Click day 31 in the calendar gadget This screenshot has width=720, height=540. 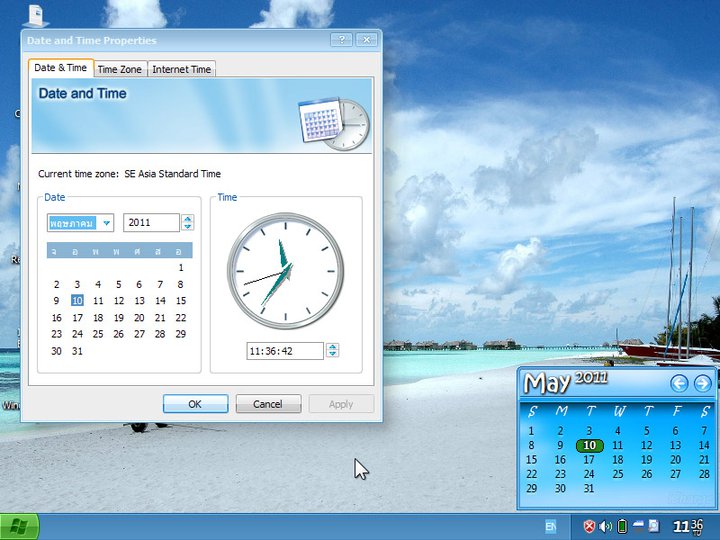click(x=589, y=489)
